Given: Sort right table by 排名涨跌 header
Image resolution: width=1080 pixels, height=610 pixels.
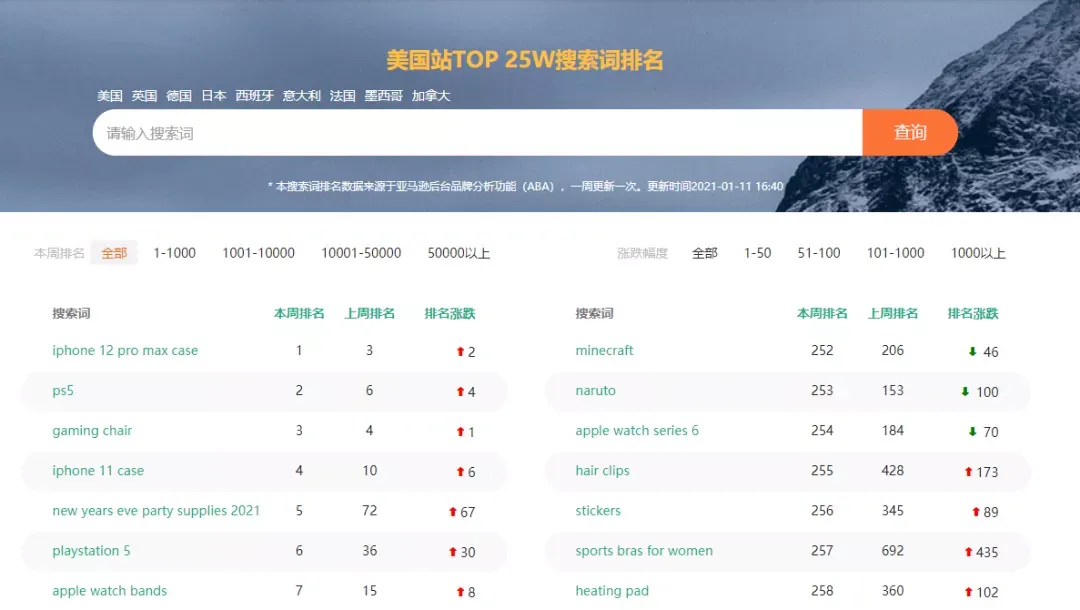Looking at the screenshot, I should pos(973,313).
